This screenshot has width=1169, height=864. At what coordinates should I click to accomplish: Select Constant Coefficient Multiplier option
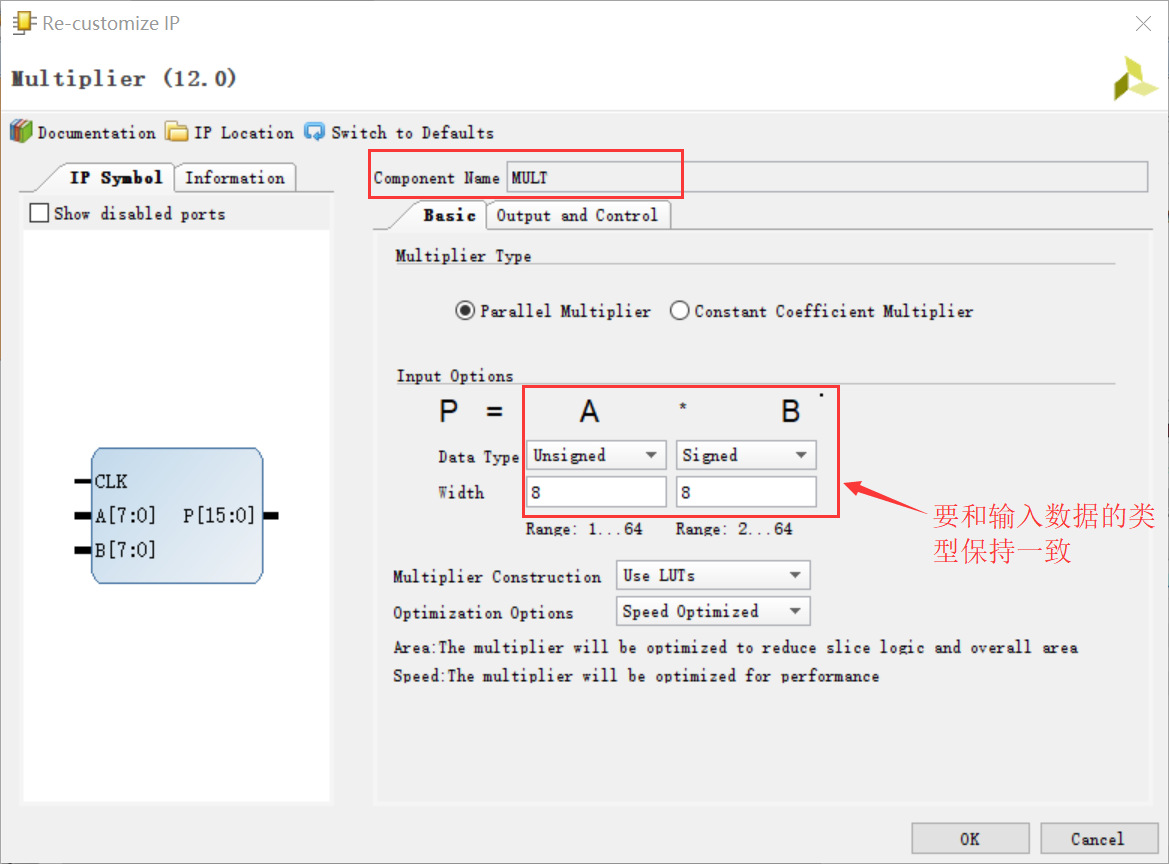click(x=680, y=311)
